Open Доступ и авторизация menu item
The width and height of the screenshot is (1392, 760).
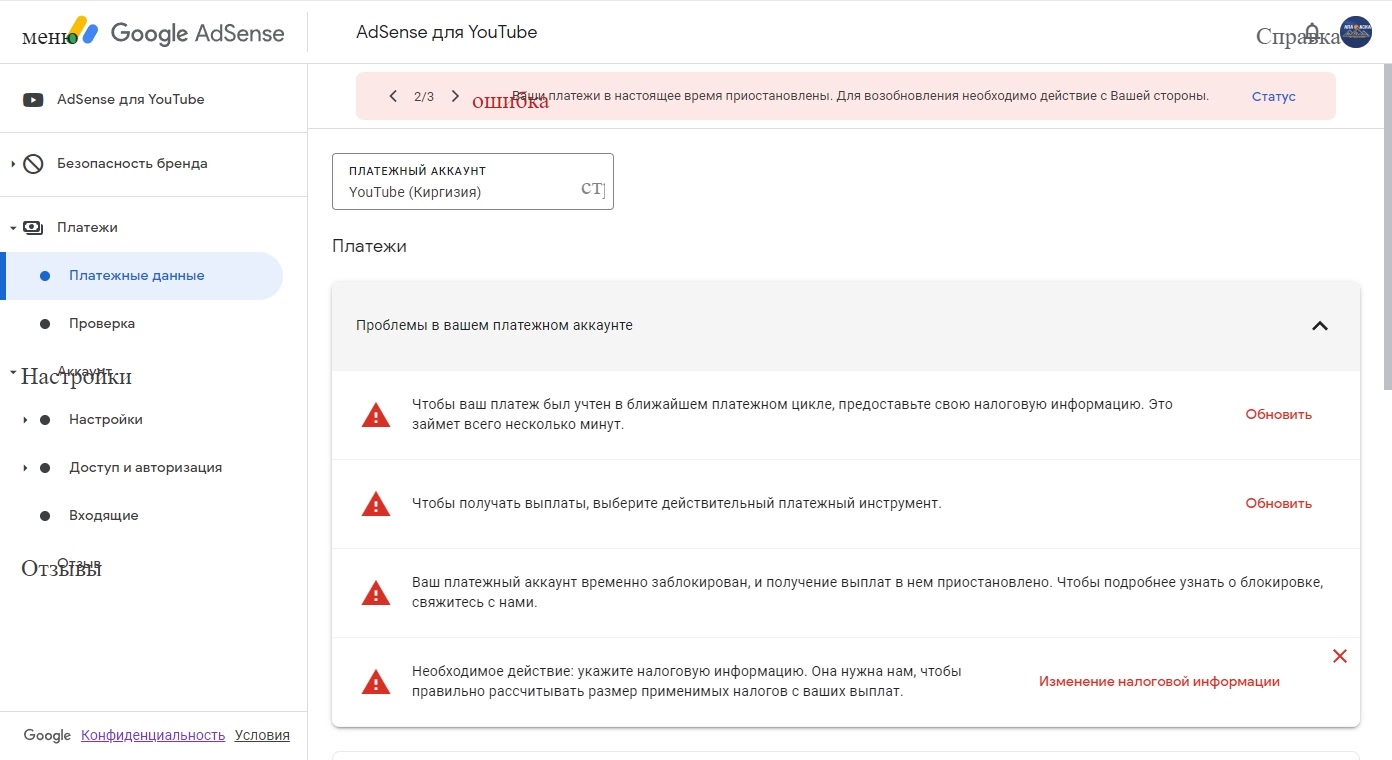tap(142, 468)
